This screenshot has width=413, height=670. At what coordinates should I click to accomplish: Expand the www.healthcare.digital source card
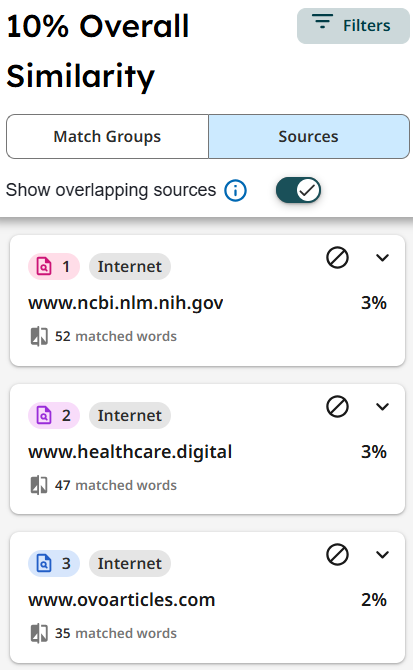point(382,406)
